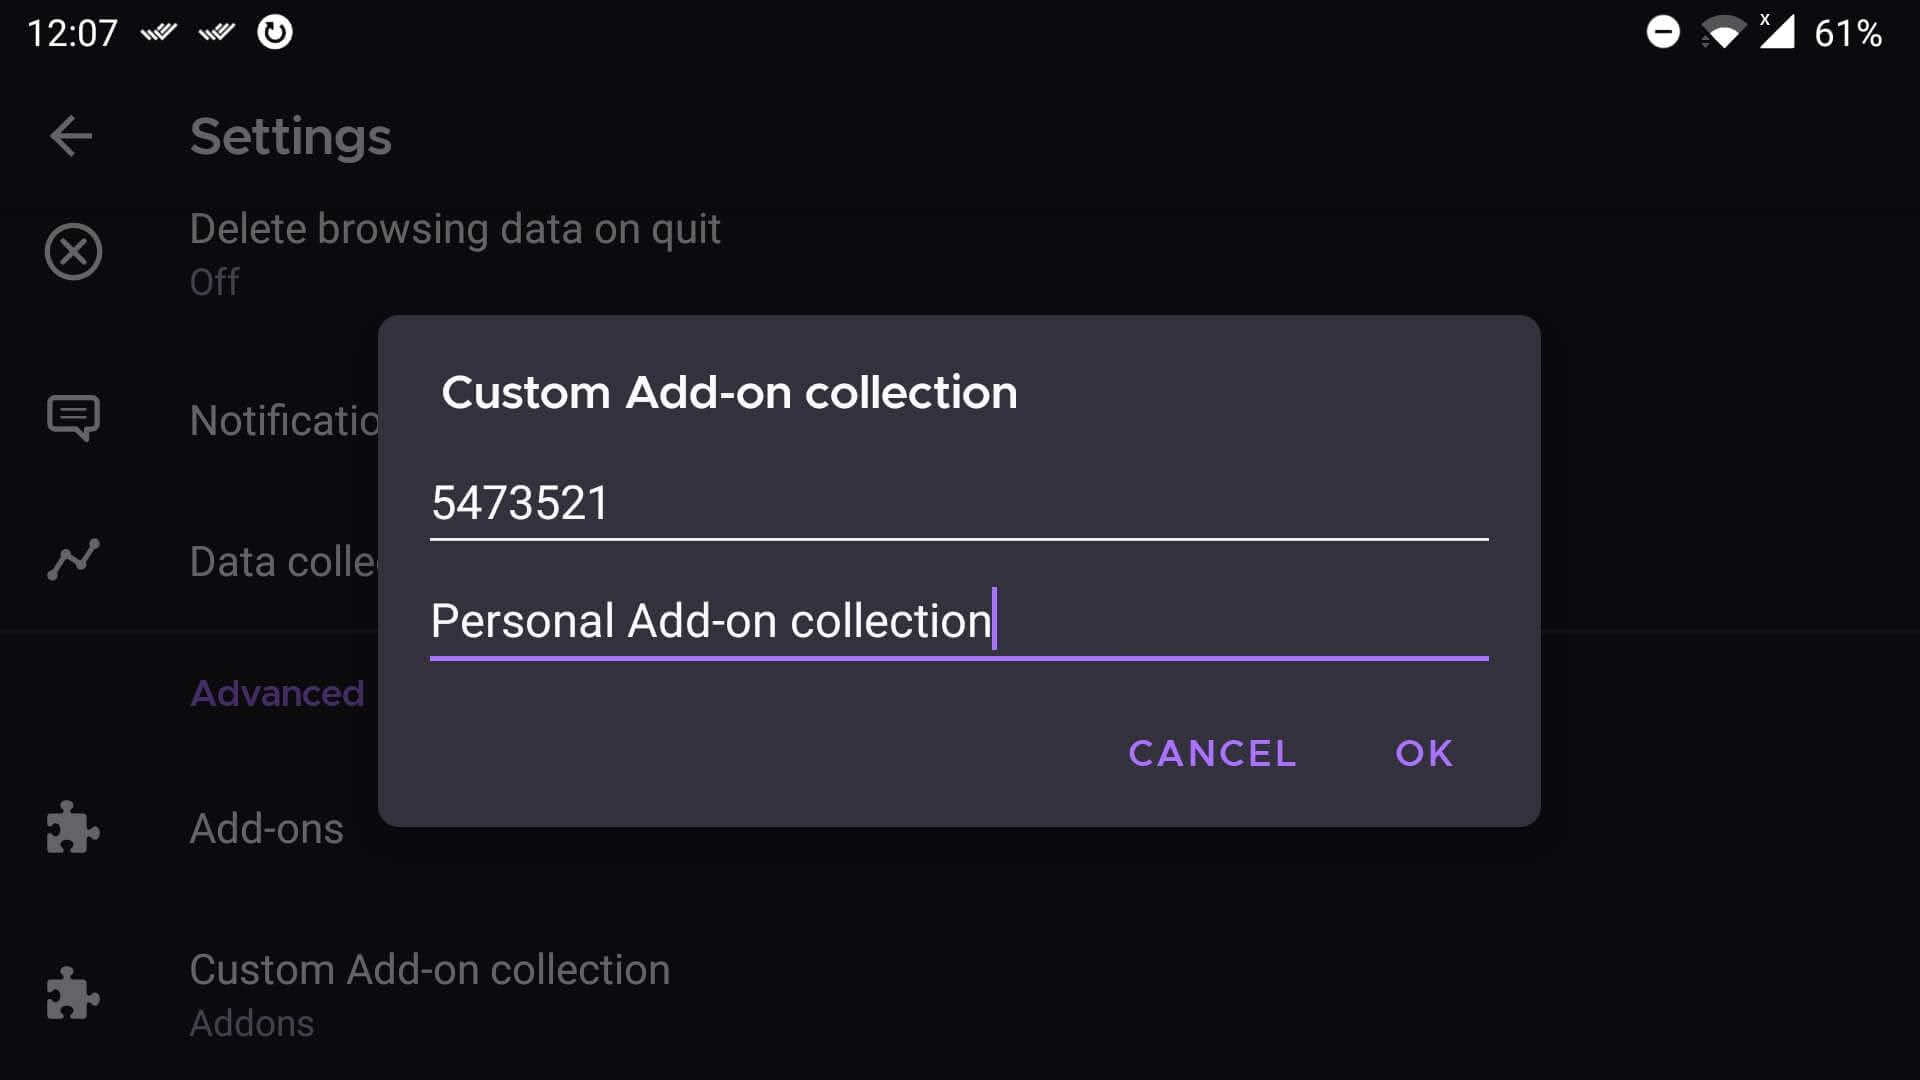Tap the circular sync icon in status bar
This screenshot has height=1080, width=1920.
coord(275,33)
